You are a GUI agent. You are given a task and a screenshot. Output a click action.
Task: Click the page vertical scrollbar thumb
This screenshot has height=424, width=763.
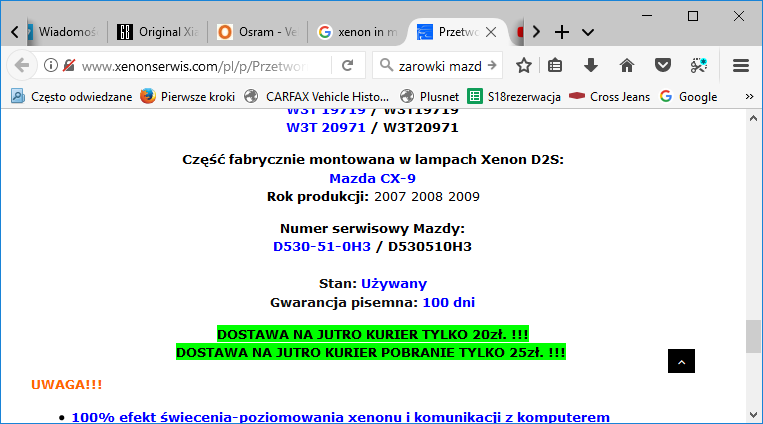point(753,336)
